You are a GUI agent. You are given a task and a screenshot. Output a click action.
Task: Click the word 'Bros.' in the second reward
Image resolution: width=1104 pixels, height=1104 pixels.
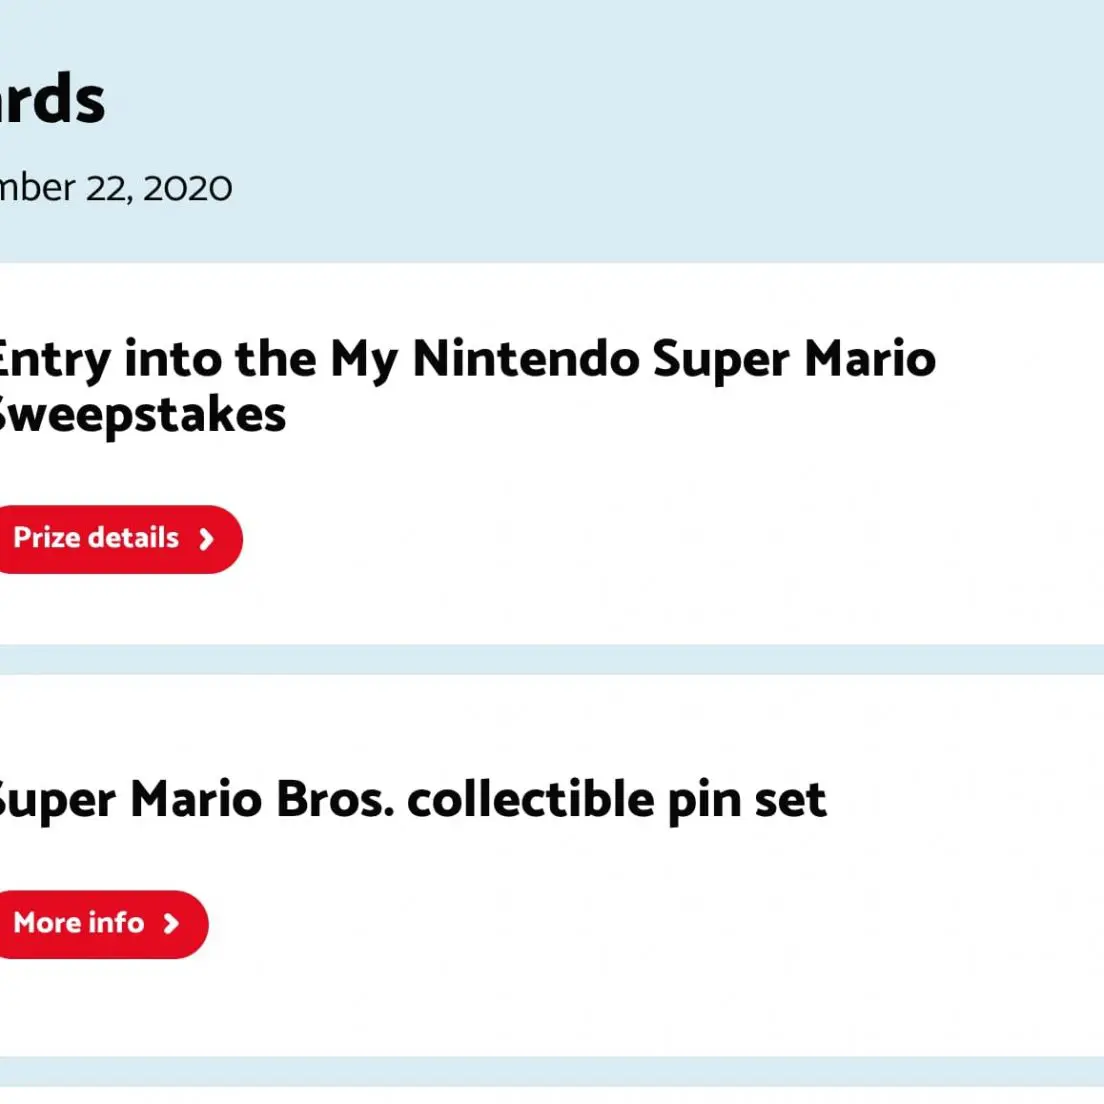(335, 800)
